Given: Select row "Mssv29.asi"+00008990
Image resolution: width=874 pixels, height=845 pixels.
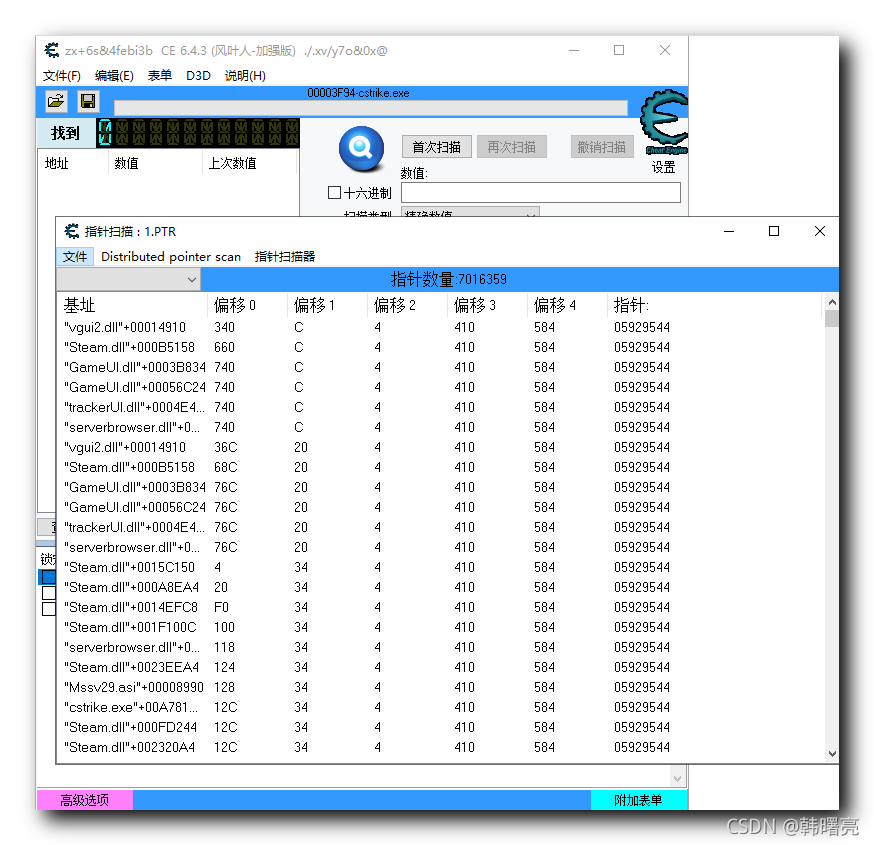Looking at the screenshot, I should 440,687.
